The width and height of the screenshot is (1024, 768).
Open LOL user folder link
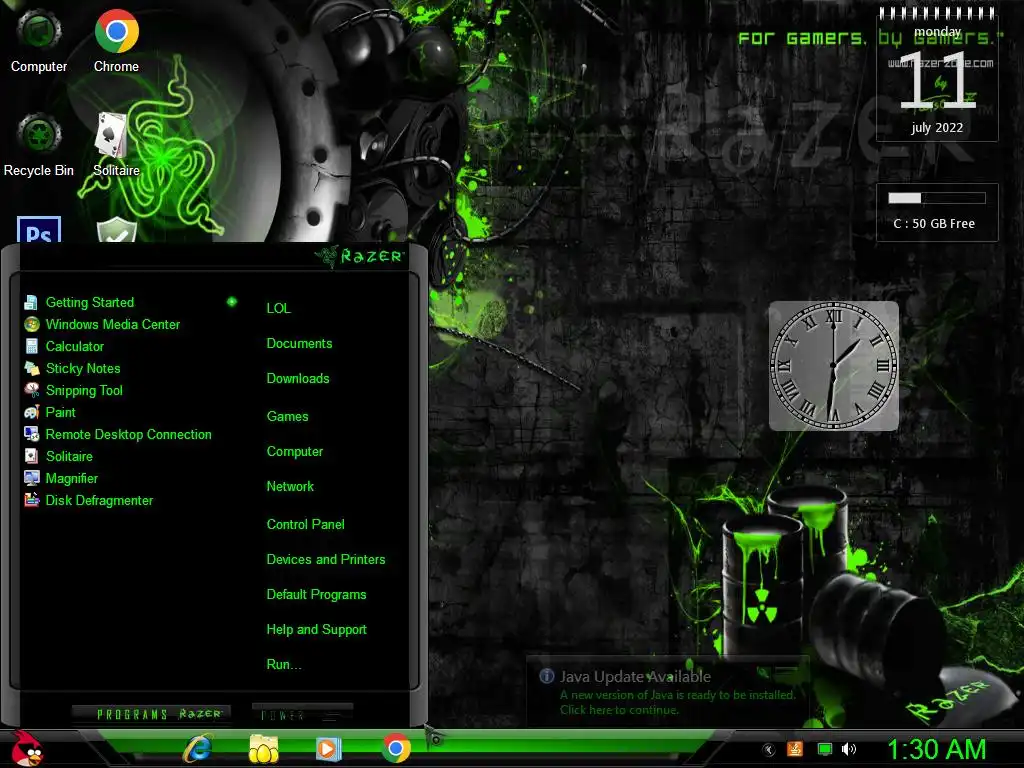coord(278,308)
